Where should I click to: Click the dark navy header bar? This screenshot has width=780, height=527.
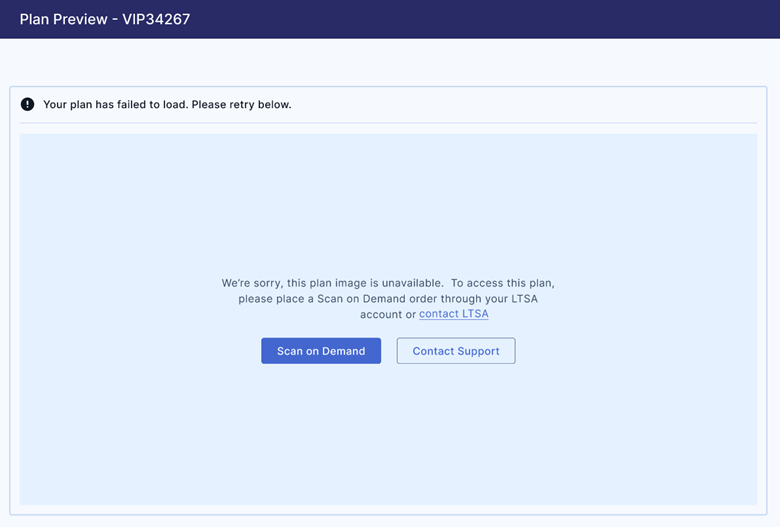pos(500,19)
